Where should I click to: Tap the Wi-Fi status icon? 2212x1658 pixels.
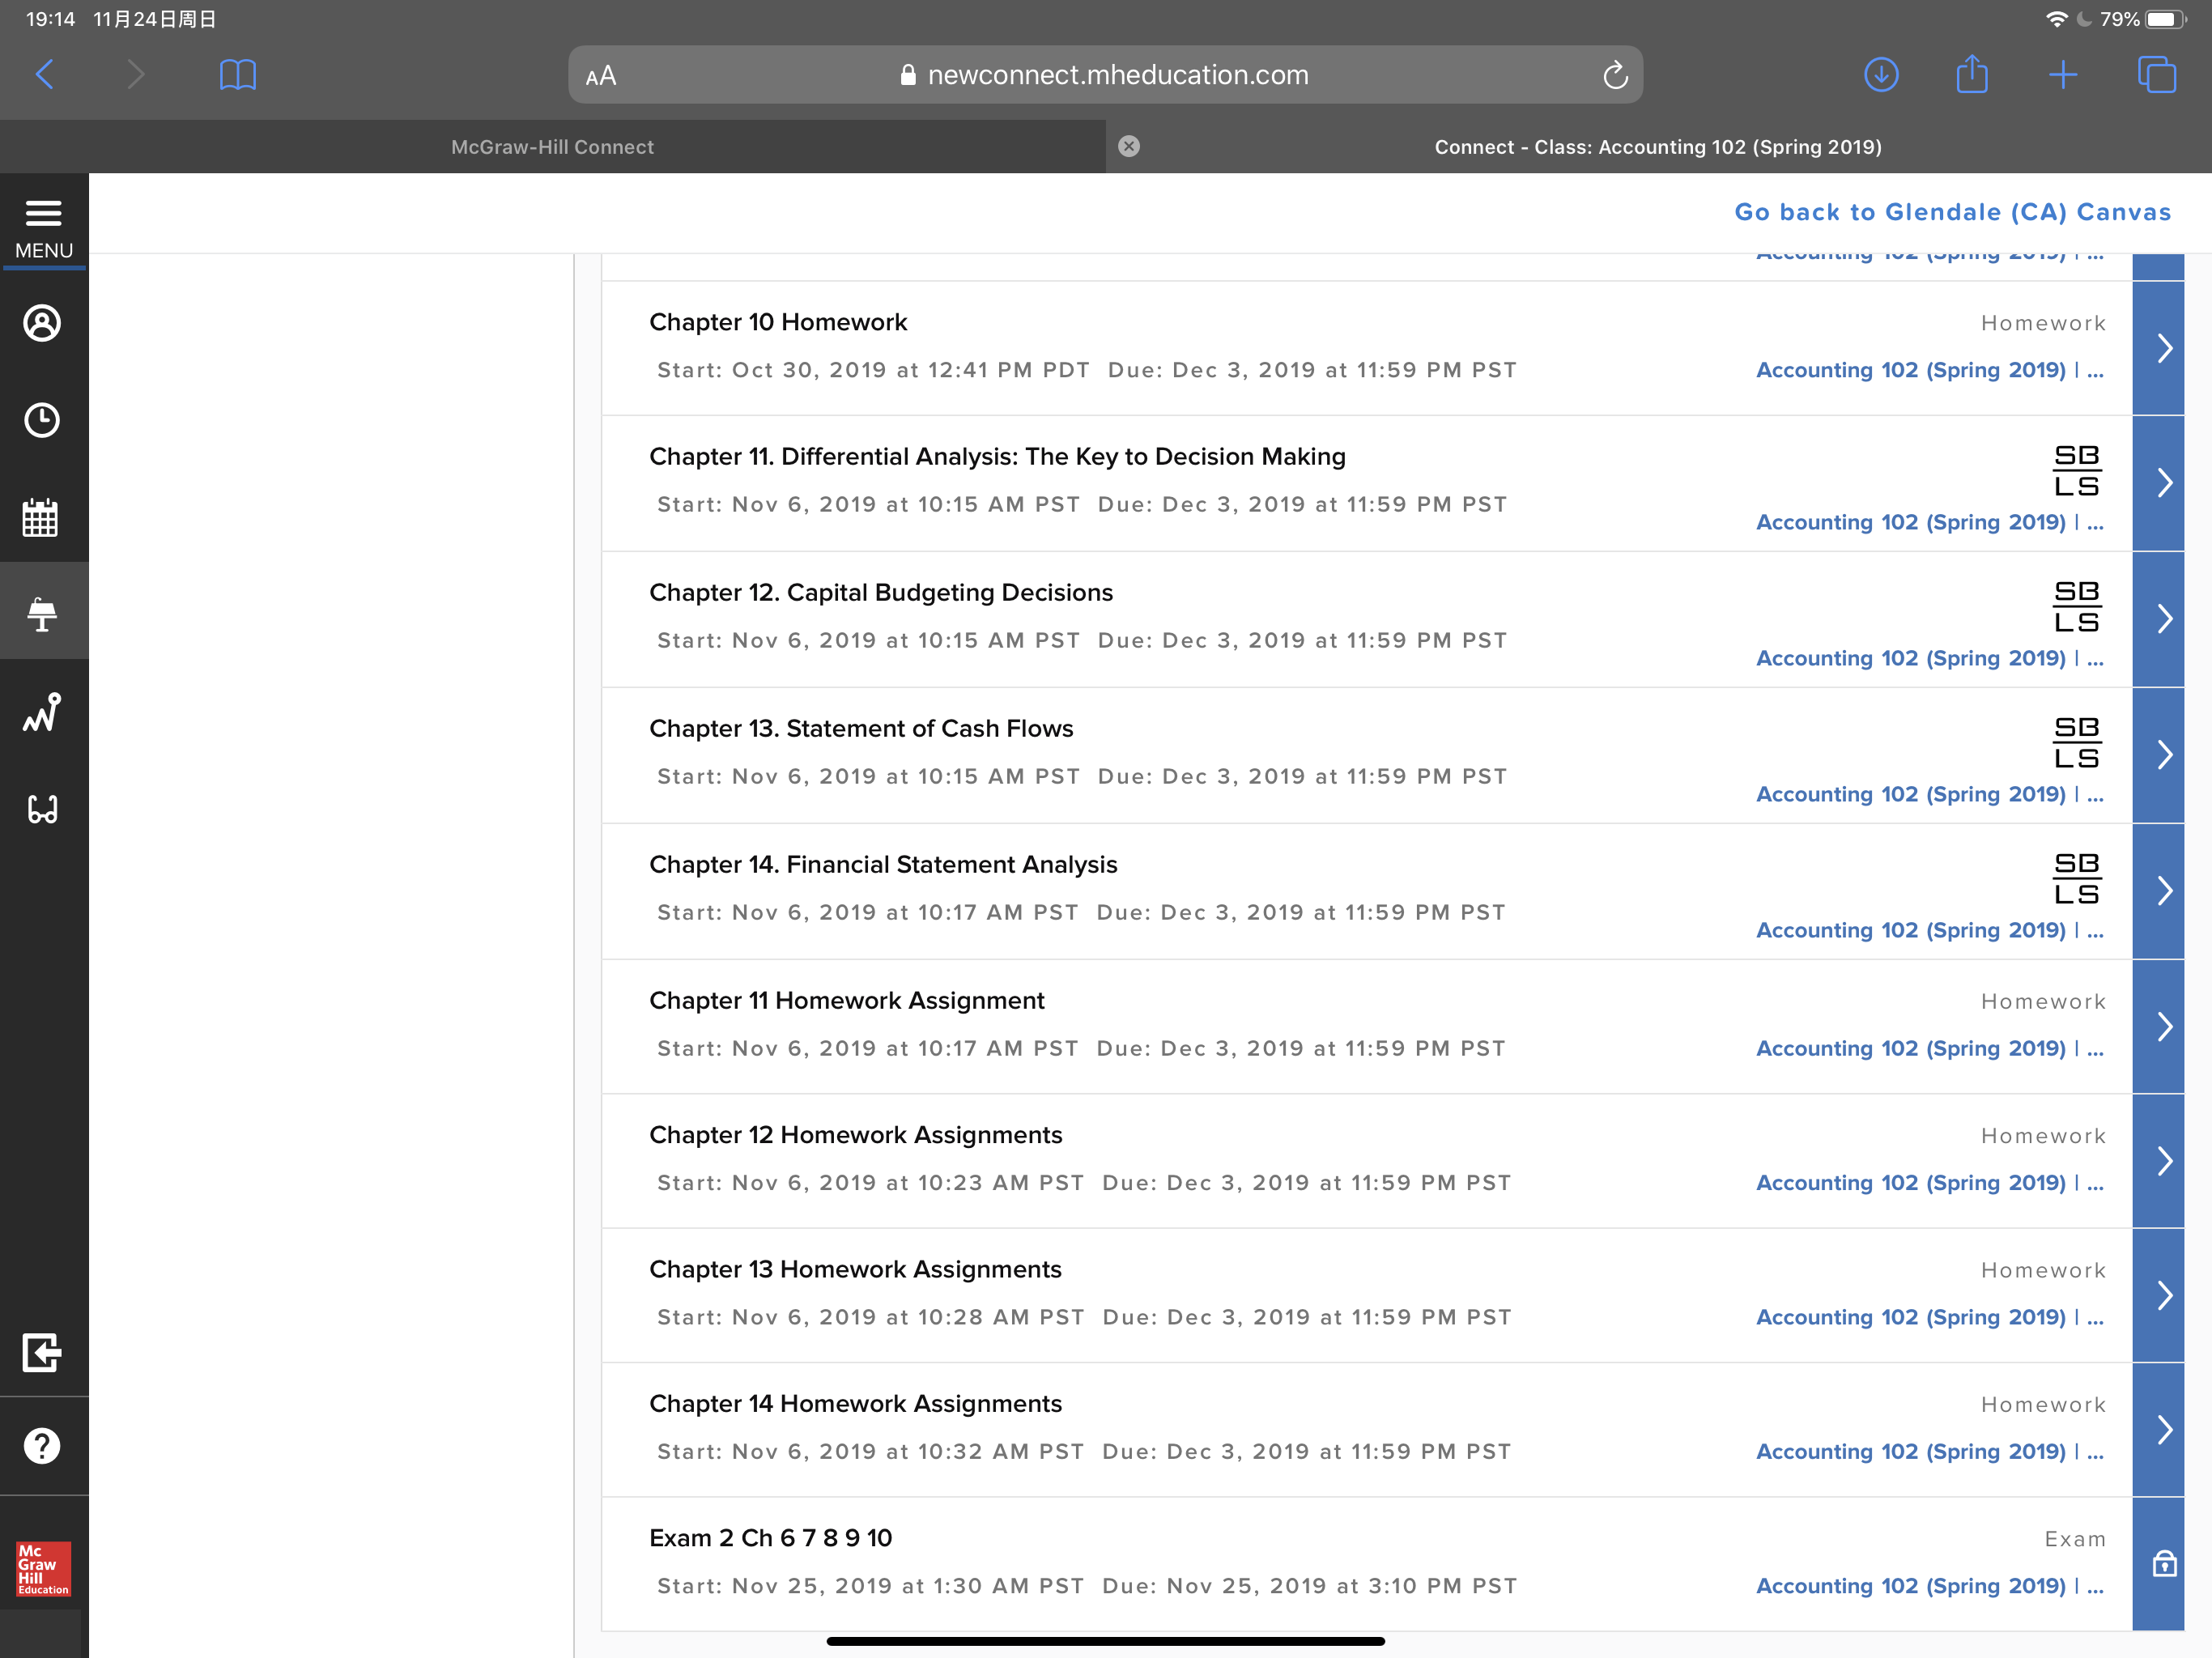click(x=2056, y=19)
